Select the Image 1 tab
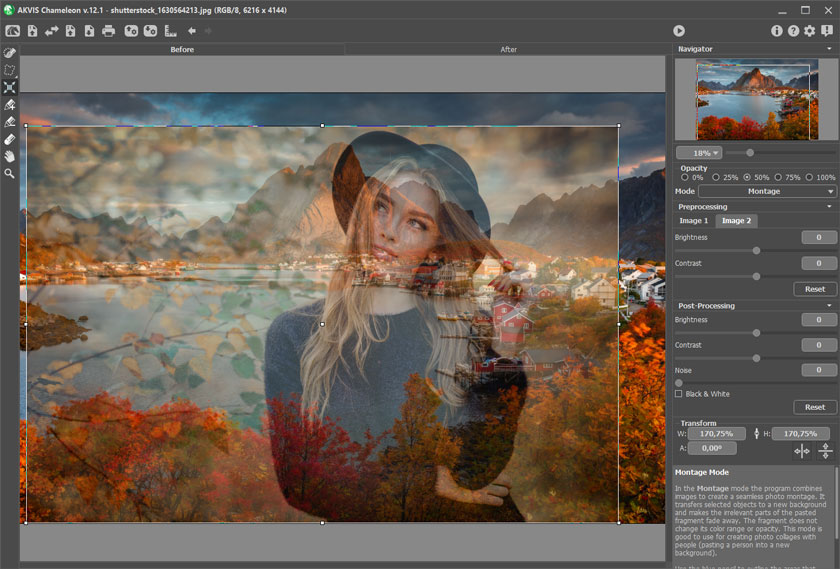The image size is (840, 569). pyautogui.click(x=694, y=221)
